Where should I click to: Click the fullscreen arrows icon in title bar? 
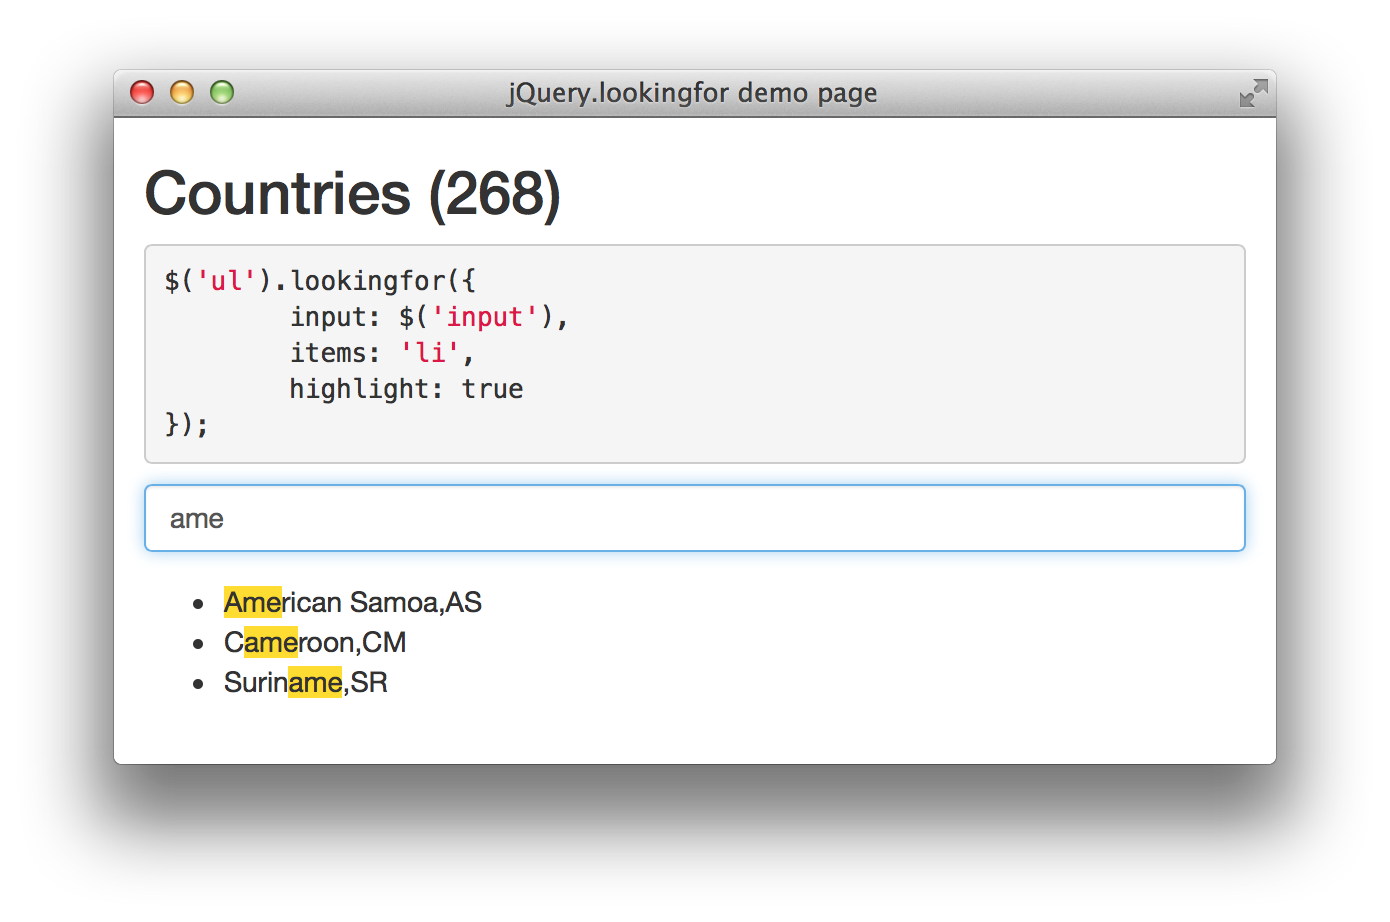coord(1253,93)
